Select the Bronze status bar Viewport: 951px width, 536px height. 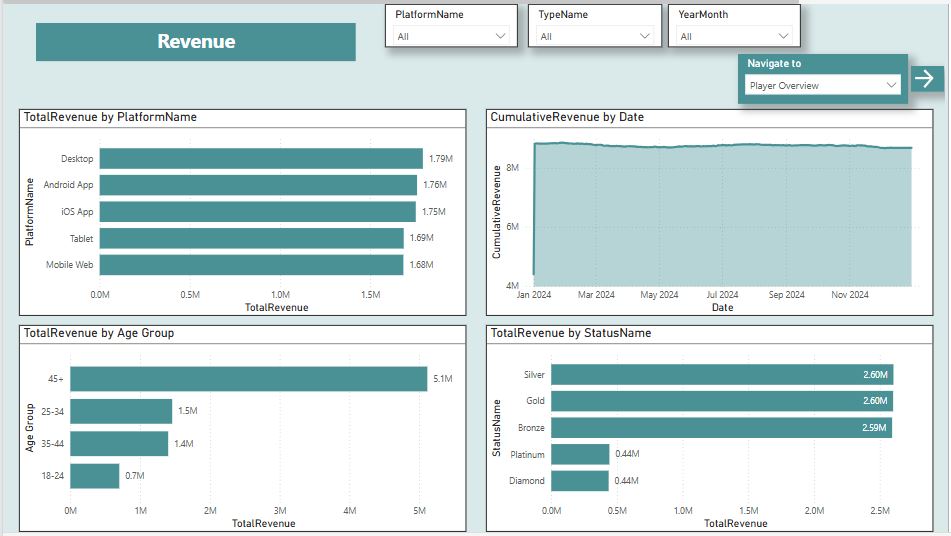[x=721, y=427]
